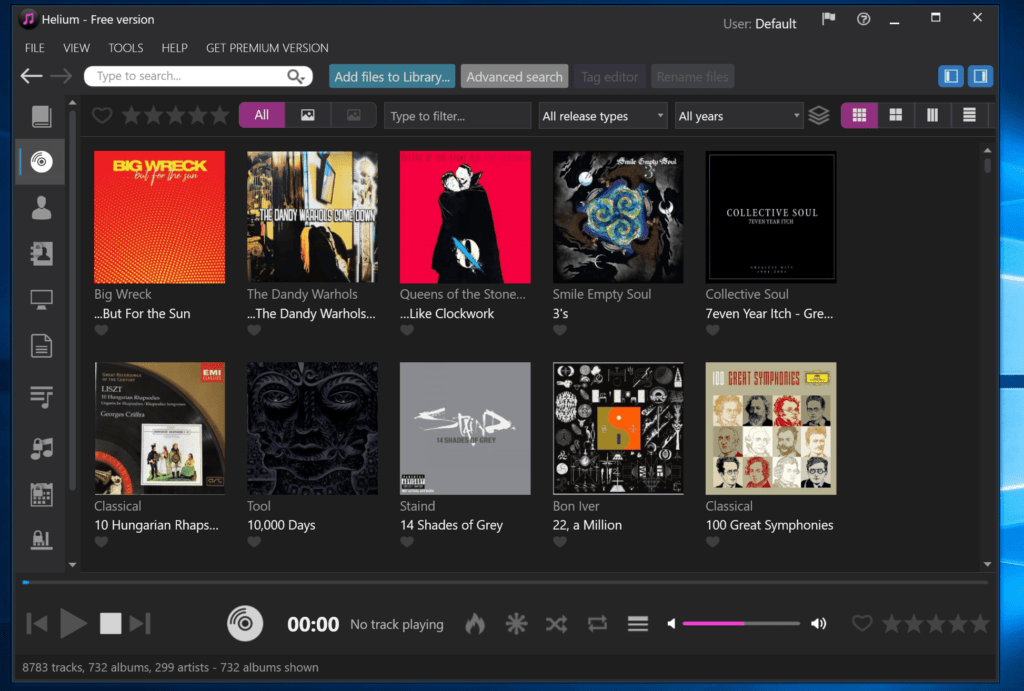1024x691 pixels.
Task: Click the flag icon in title bar
Action: click(x=828, y=19)
